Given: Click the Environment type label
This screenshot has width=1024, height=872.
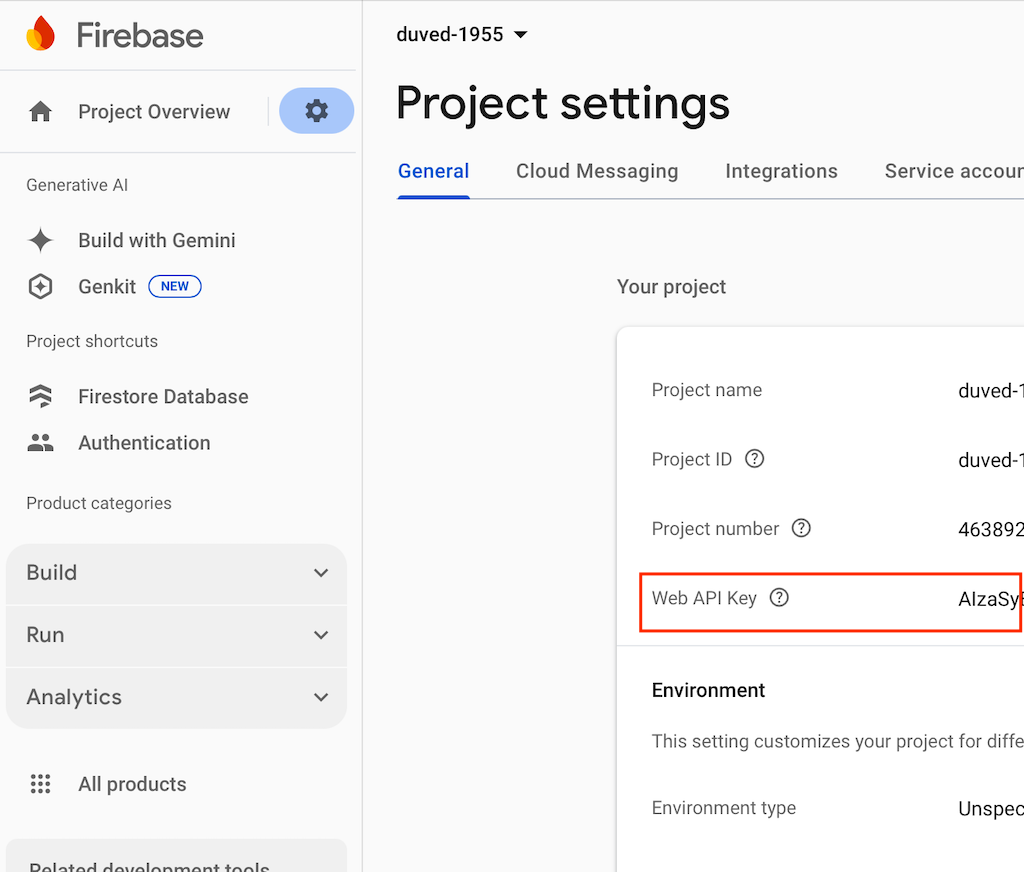Looking at the screenshot, I should pos(724,808).
